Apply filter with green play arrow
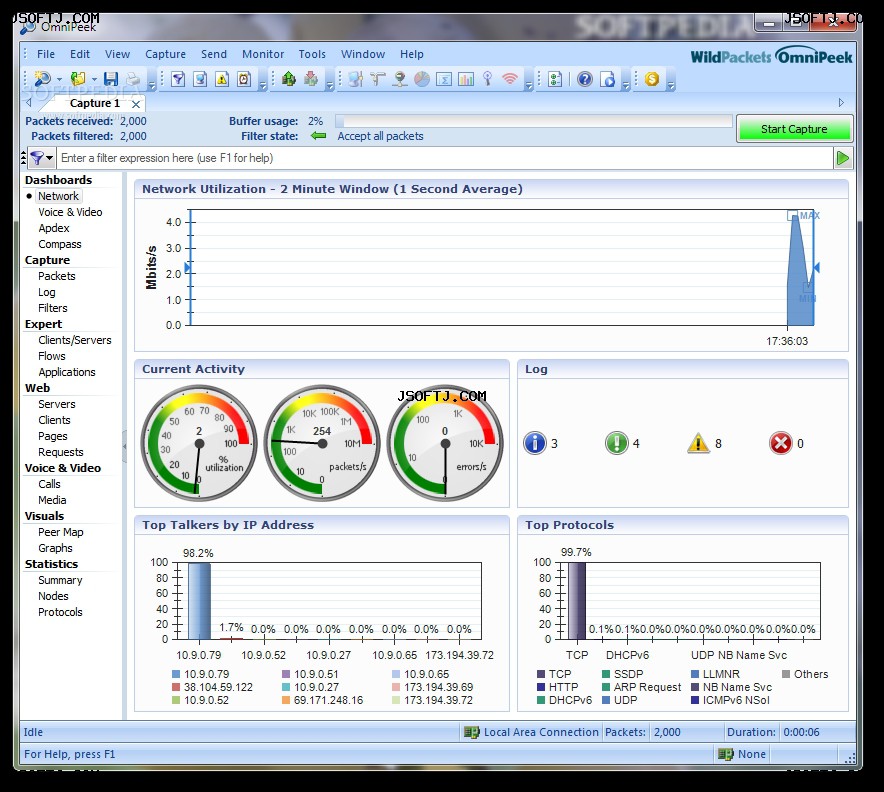 (x=842, y=158)
